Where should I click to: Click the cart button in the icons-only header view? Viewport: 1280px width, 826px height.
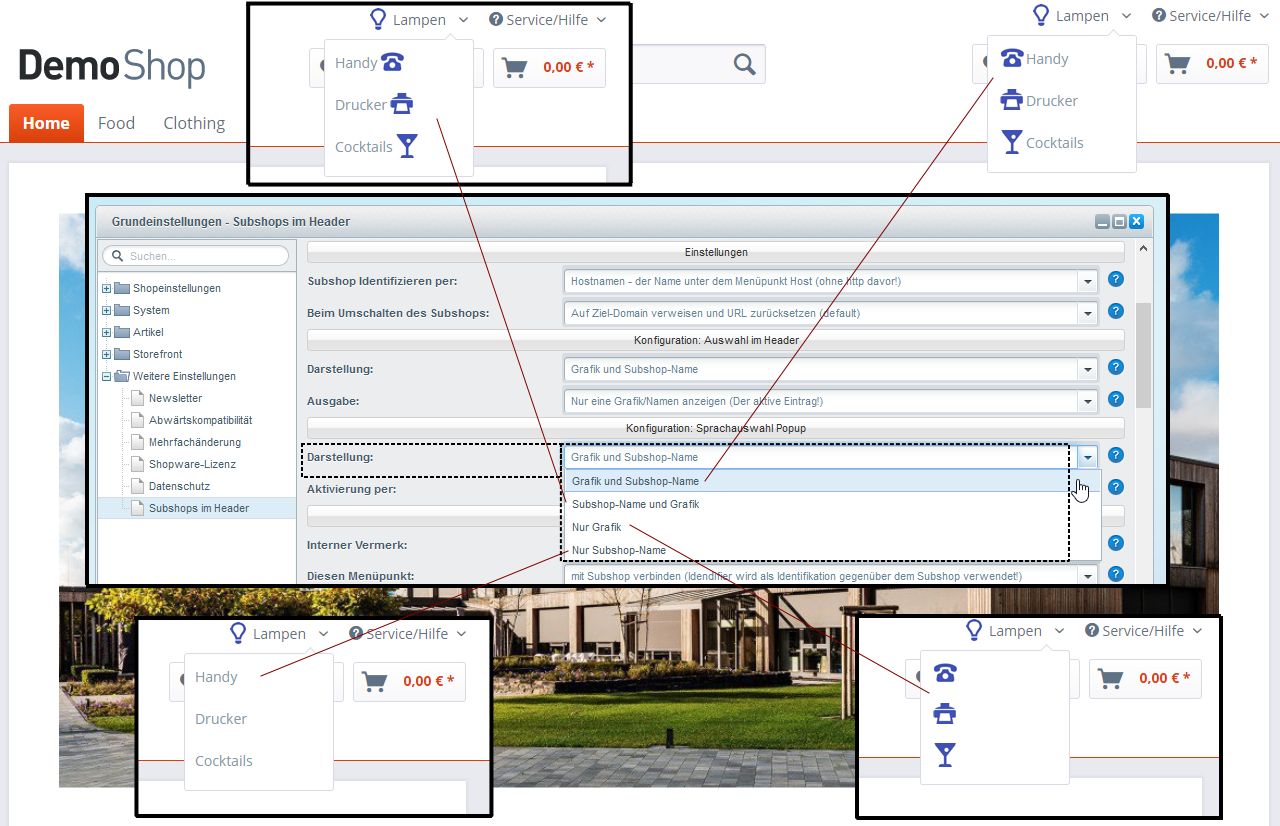tap(1145, 678)
